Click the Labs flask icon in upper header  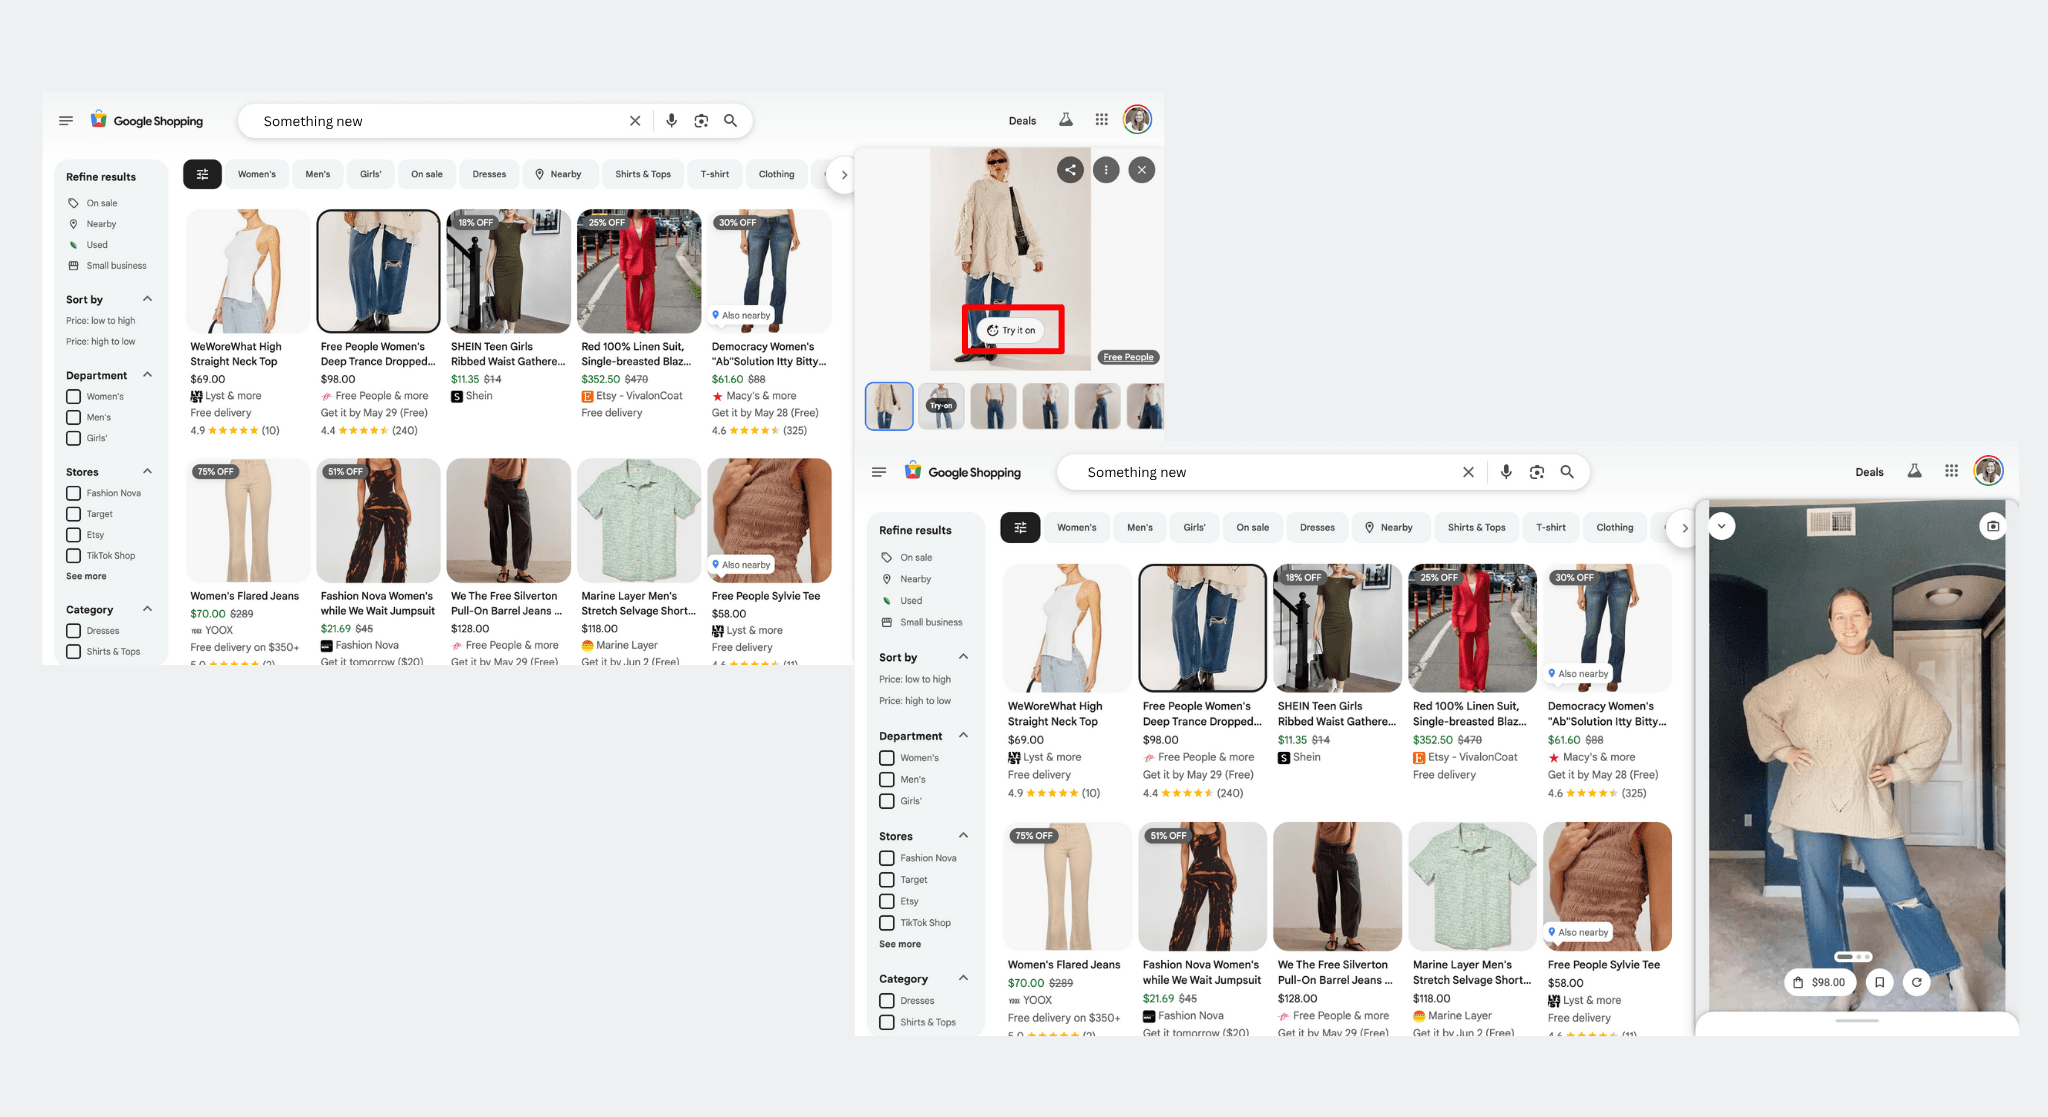coord(1066,120)
